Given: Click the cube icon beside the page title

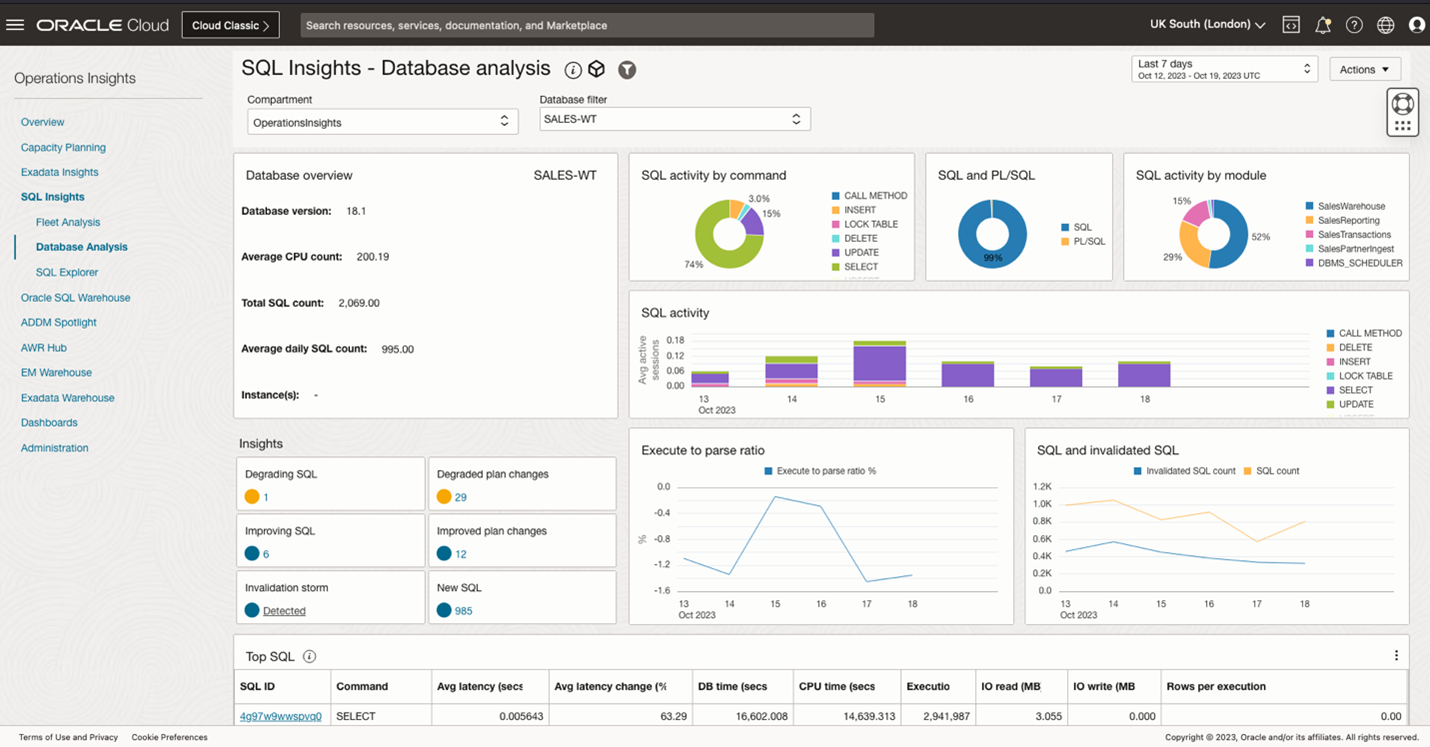Looking at the screenshot, I should (x=596, y=69).
